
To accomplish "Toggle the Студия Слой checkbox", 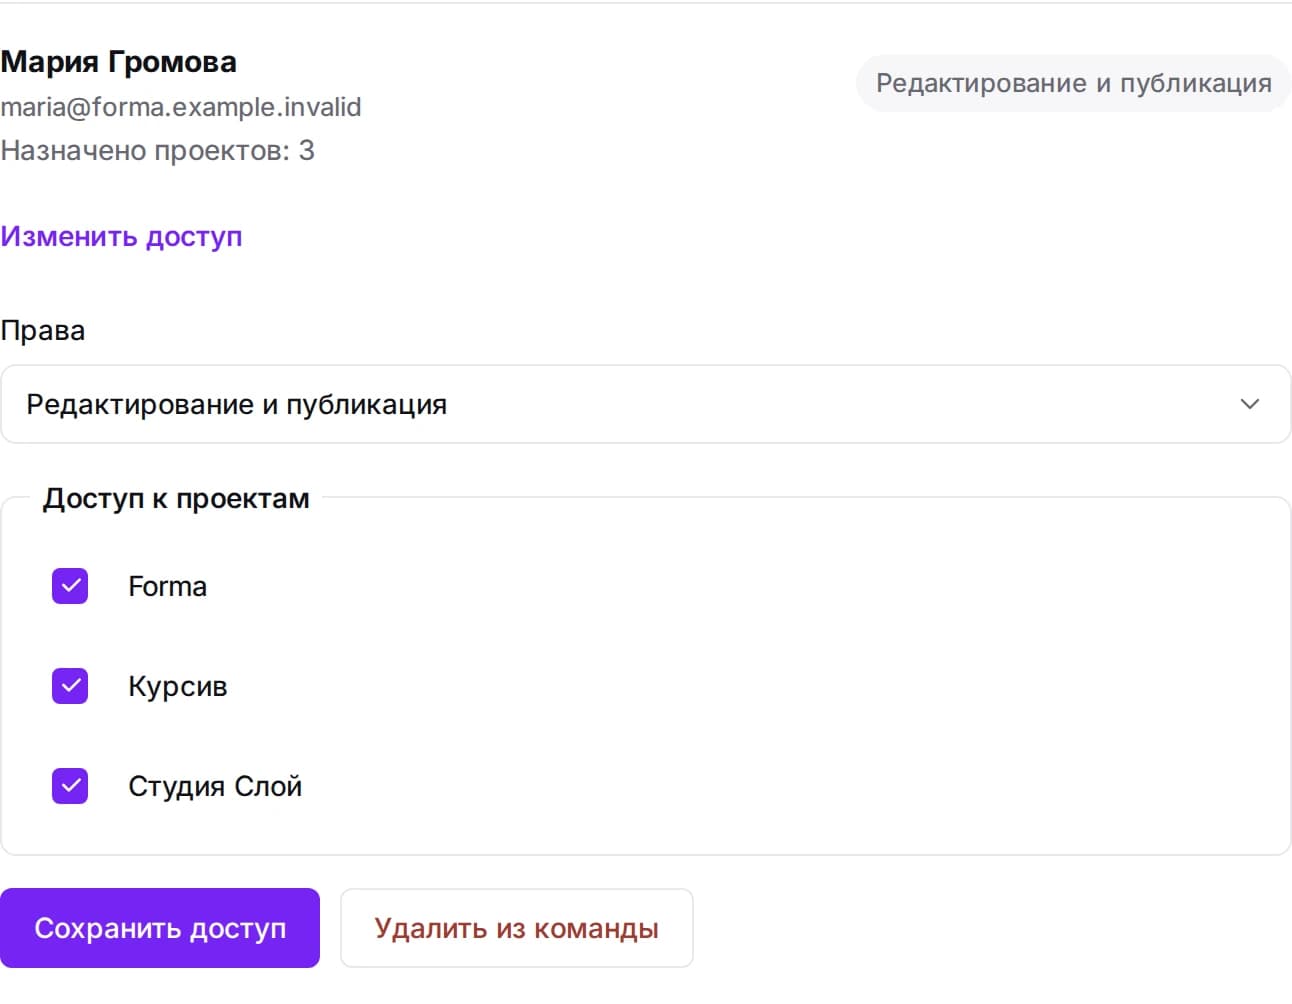I will [70, 786].
